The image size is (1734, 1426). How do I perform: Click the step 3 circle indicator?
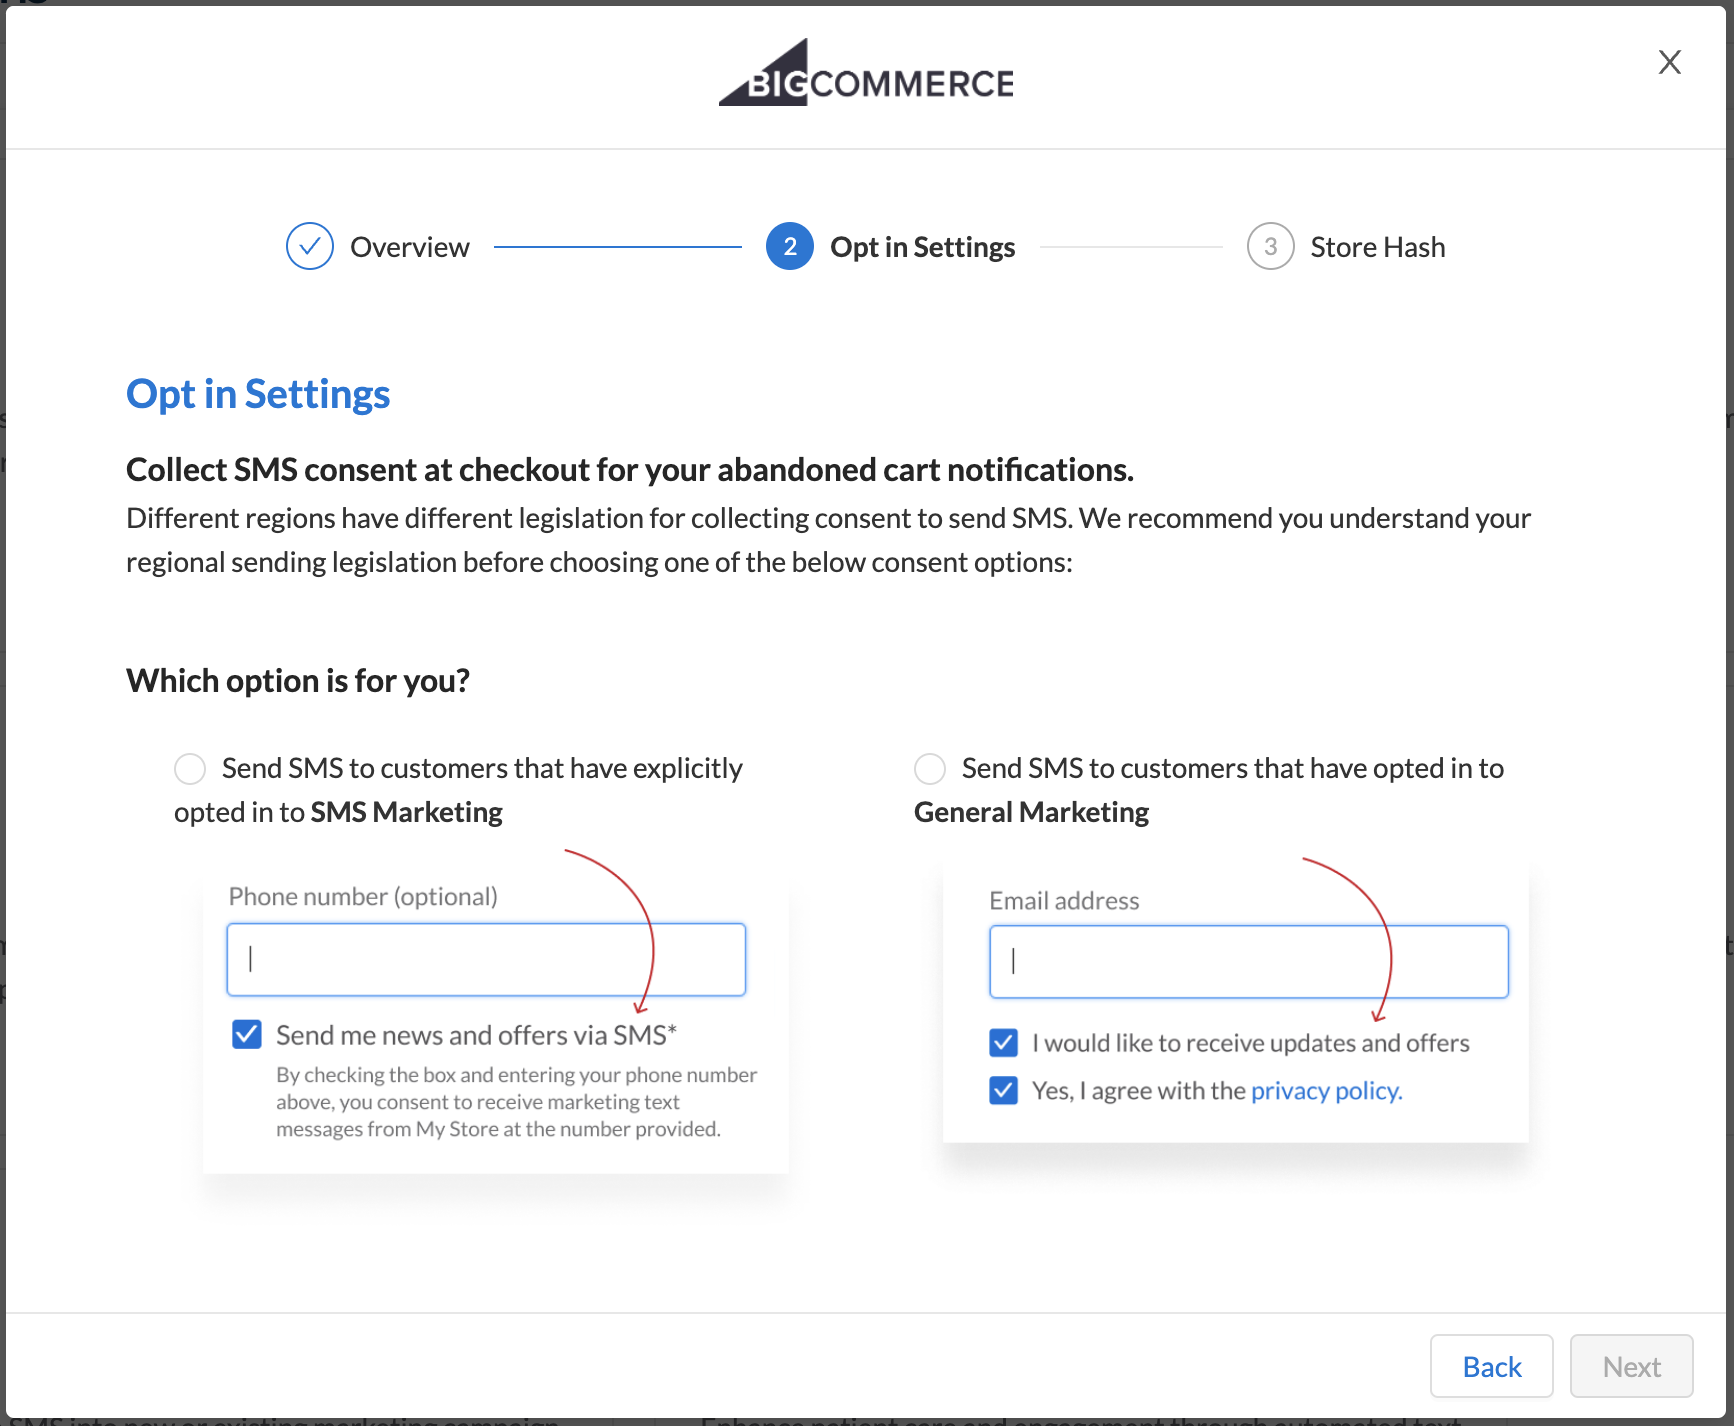[1270, 246]
